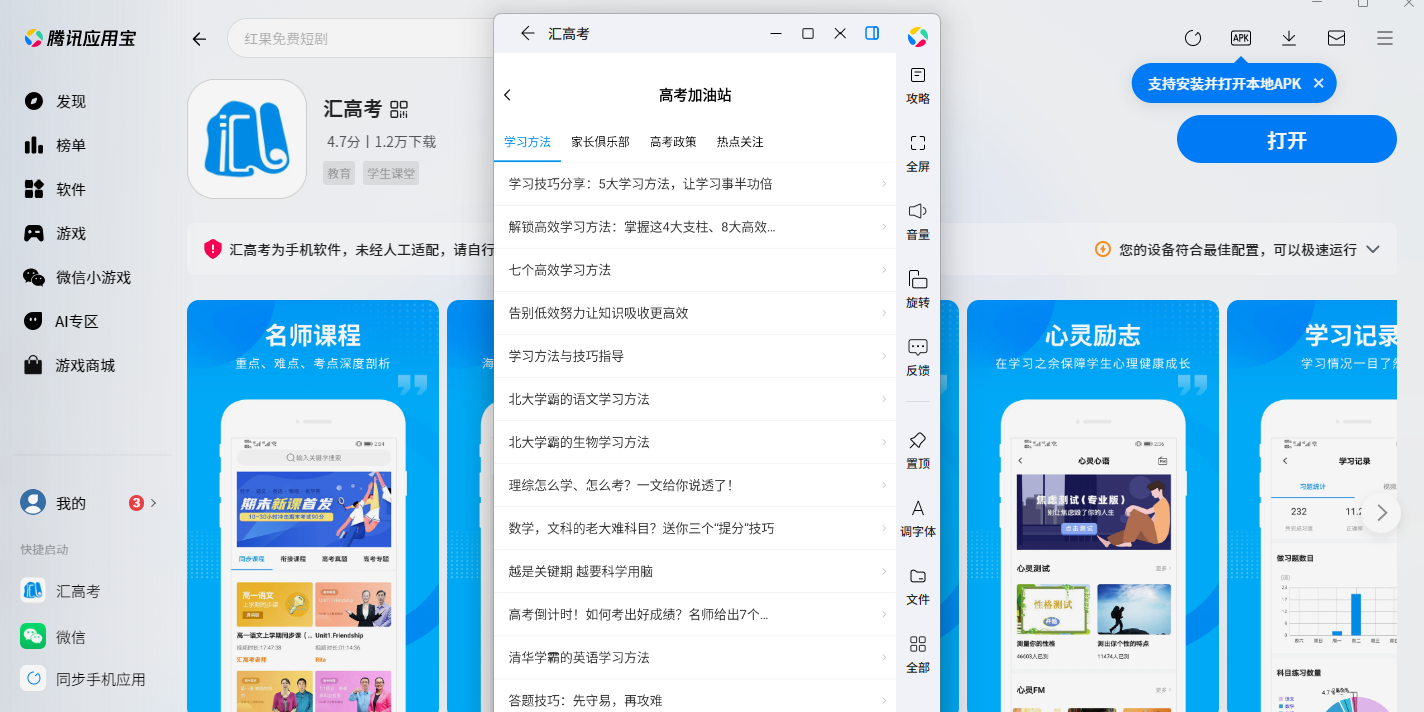Click the search box 红果免费短剧

tap(360, 39)
